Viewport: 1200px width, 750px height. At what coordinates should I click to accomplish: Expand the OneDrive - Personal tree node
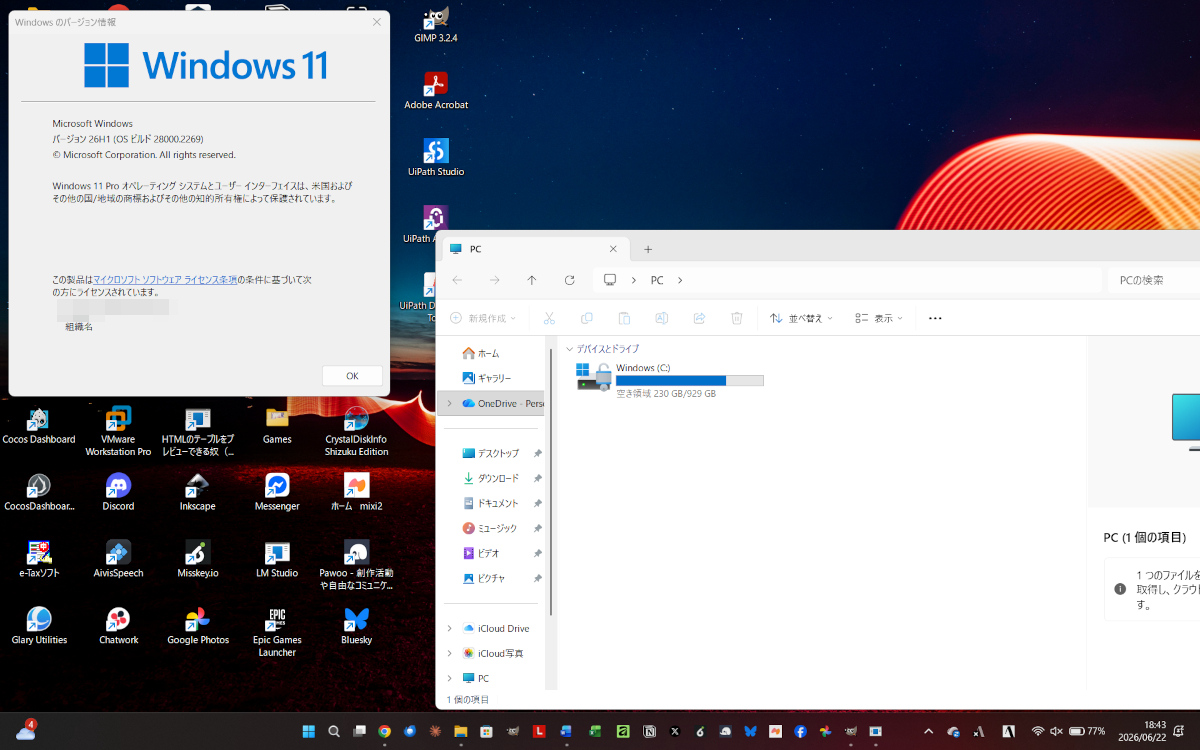click(449, 403)
